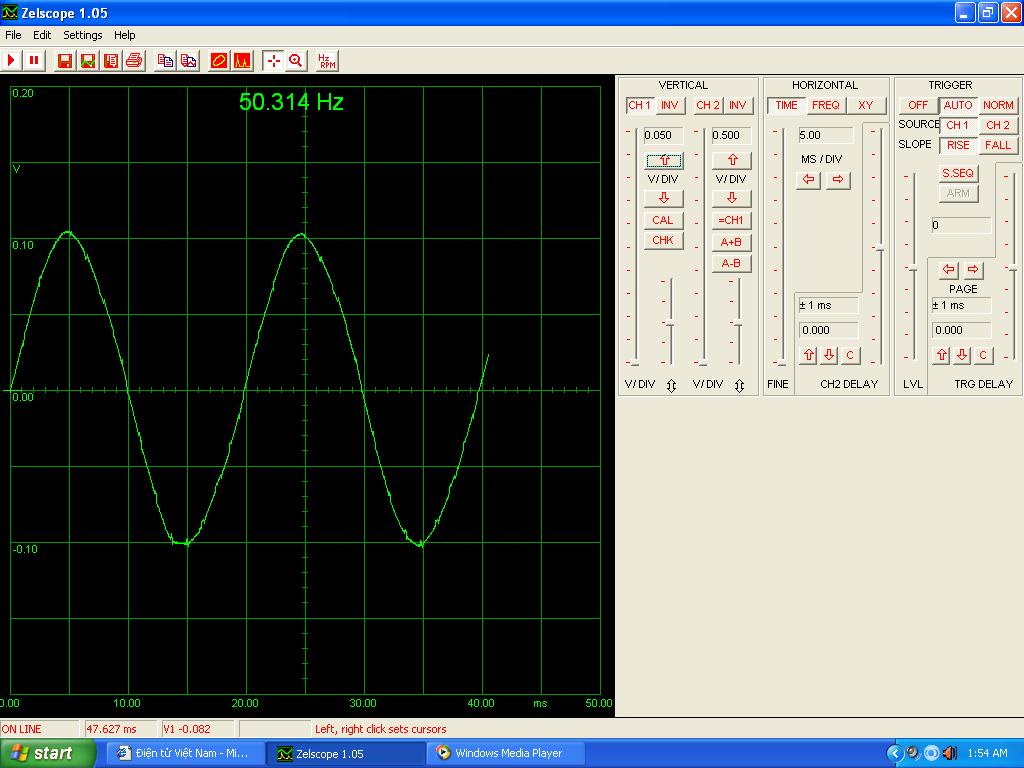
Task: Click the magnifier zoom tool
Action: pos(296,60)
